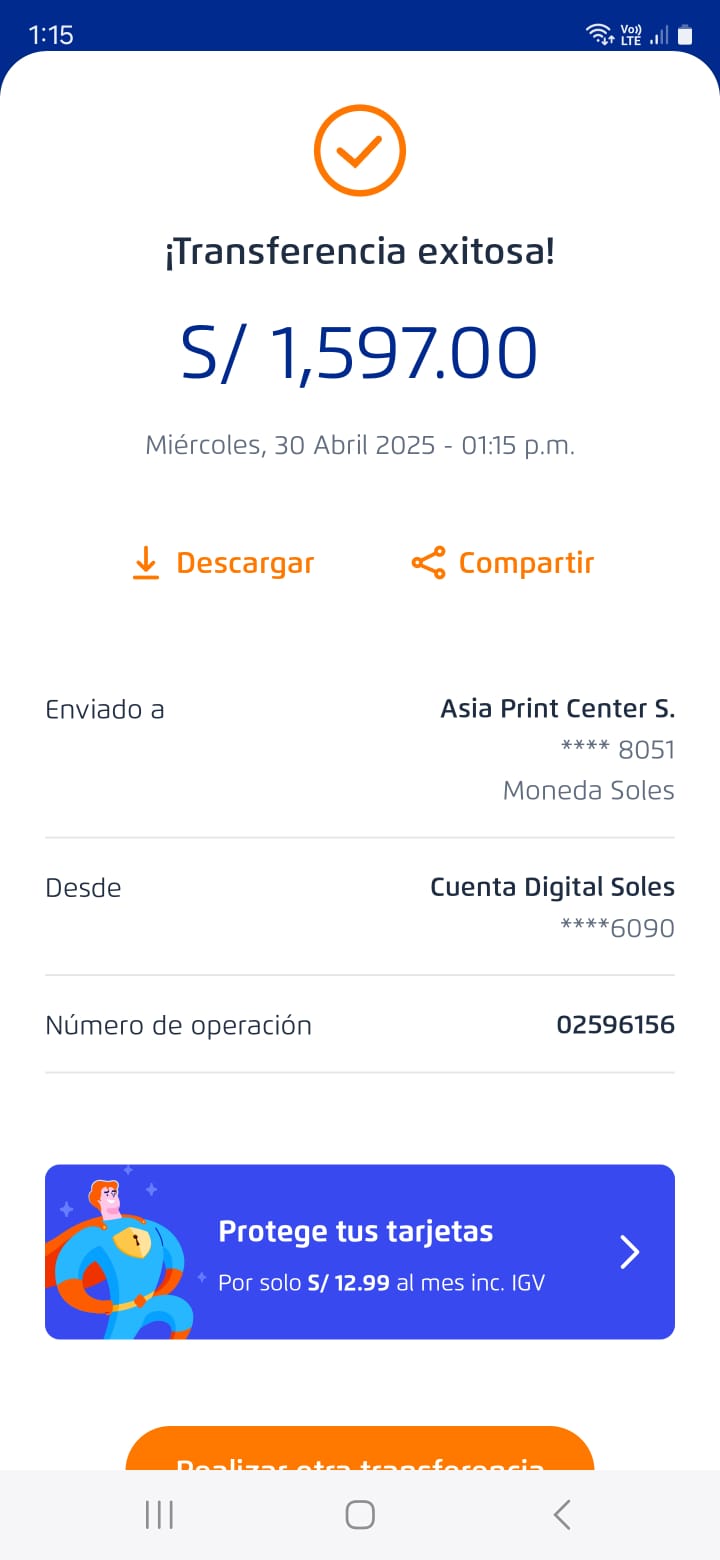The width and height of the screenshot is (720, 1560).
Task: Tap the battery status icon
Action: tap(685, 35)
